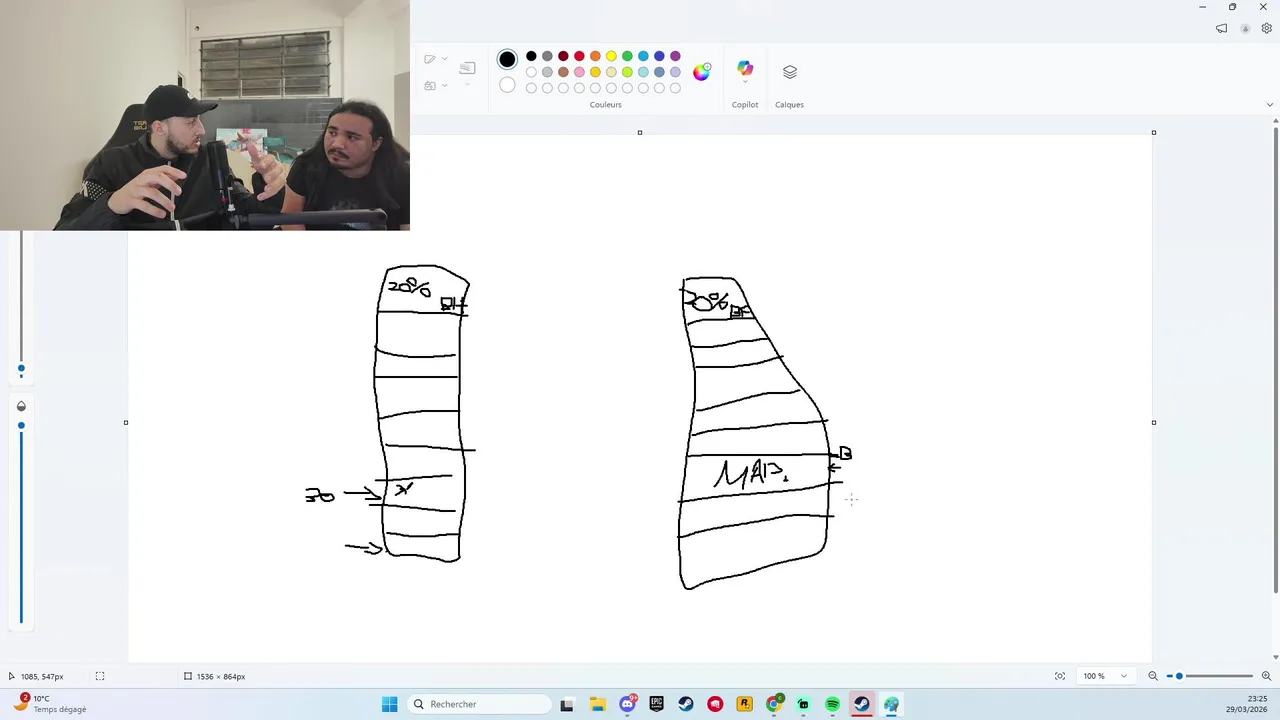Screen dimensions: 1280x720
Task: Open File Explorer from taskbar
Action: pos(597,704)
